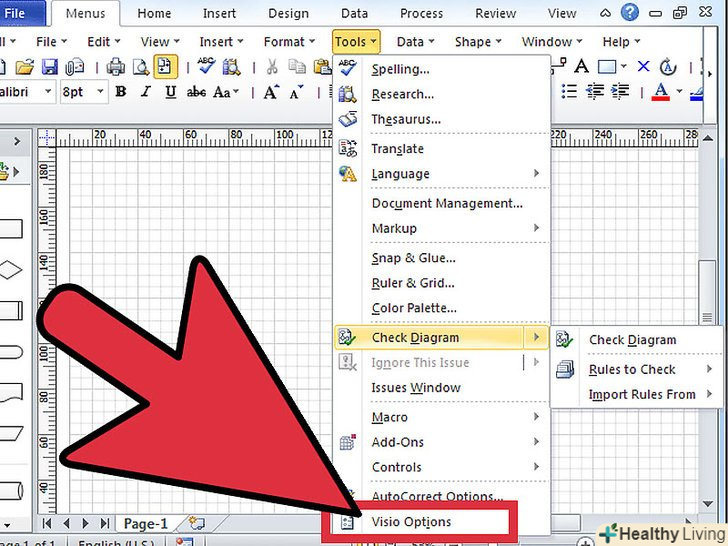The image size is (728, 546).
Task: Choose Spelling... in the Tools menu
Action: tap(442, 69)
